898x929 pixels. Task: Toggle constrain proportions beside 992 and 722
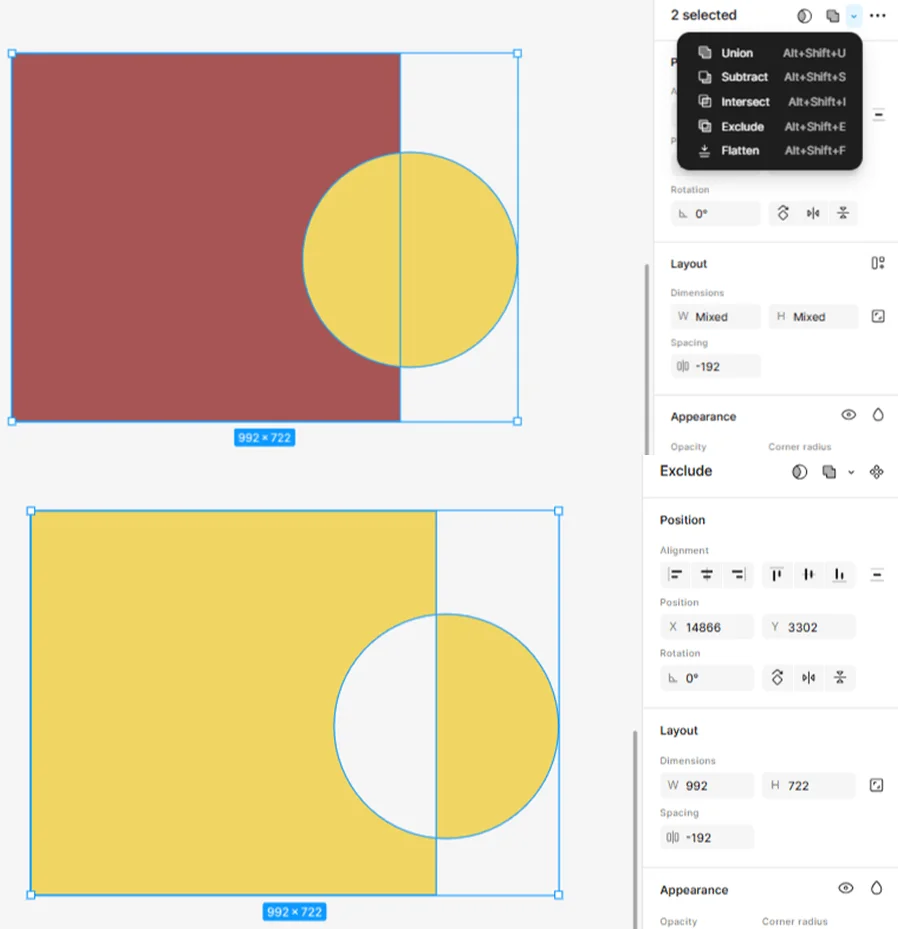coord(876,786)
